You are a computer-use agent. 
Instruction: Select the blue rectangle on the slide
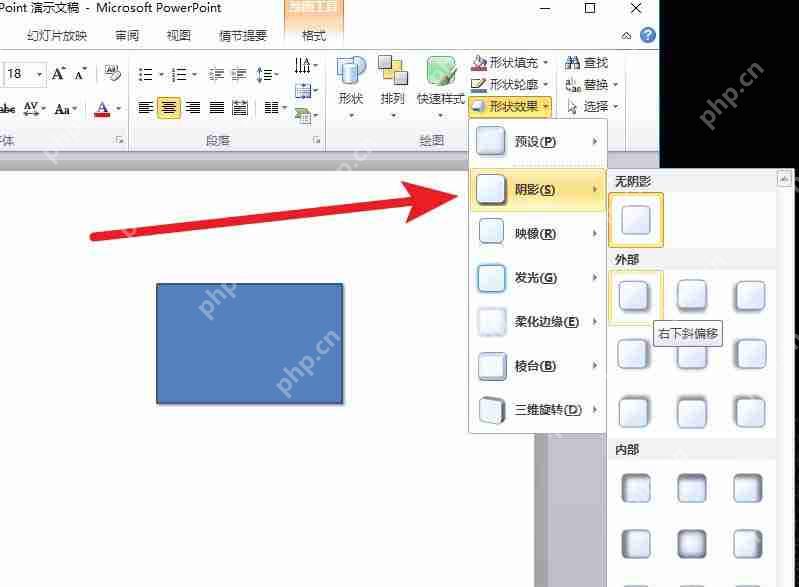[250, 343]
